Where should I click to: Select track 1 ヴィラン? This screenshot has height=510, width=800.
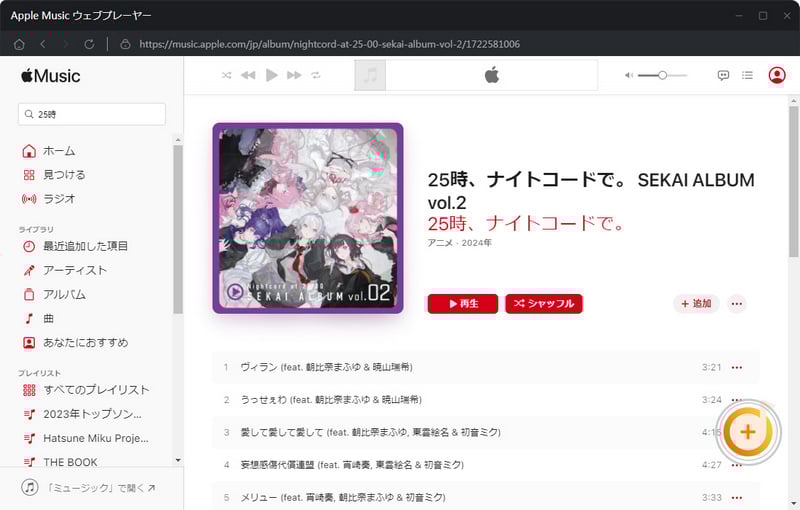485,367
